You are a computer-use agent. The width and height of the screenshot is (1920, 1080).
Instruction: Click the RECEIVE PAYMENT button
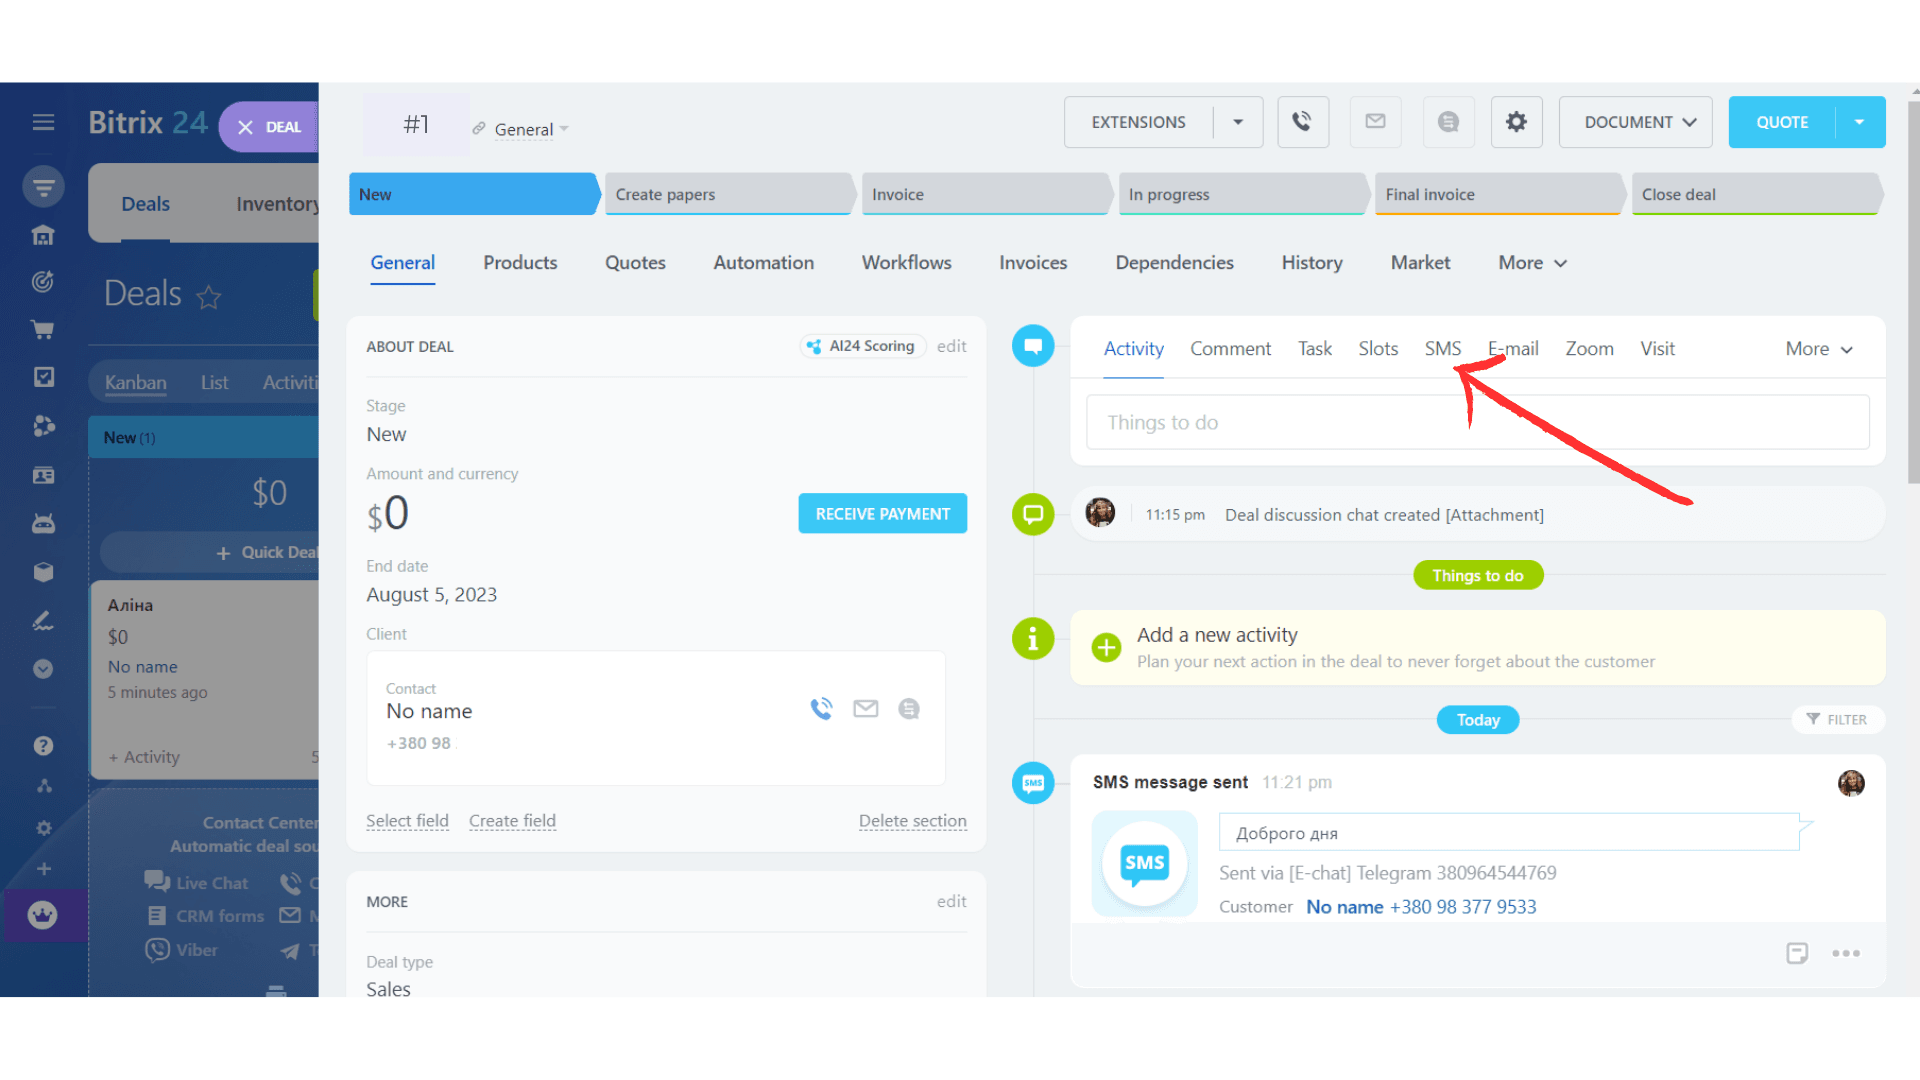tap(882, 514)
